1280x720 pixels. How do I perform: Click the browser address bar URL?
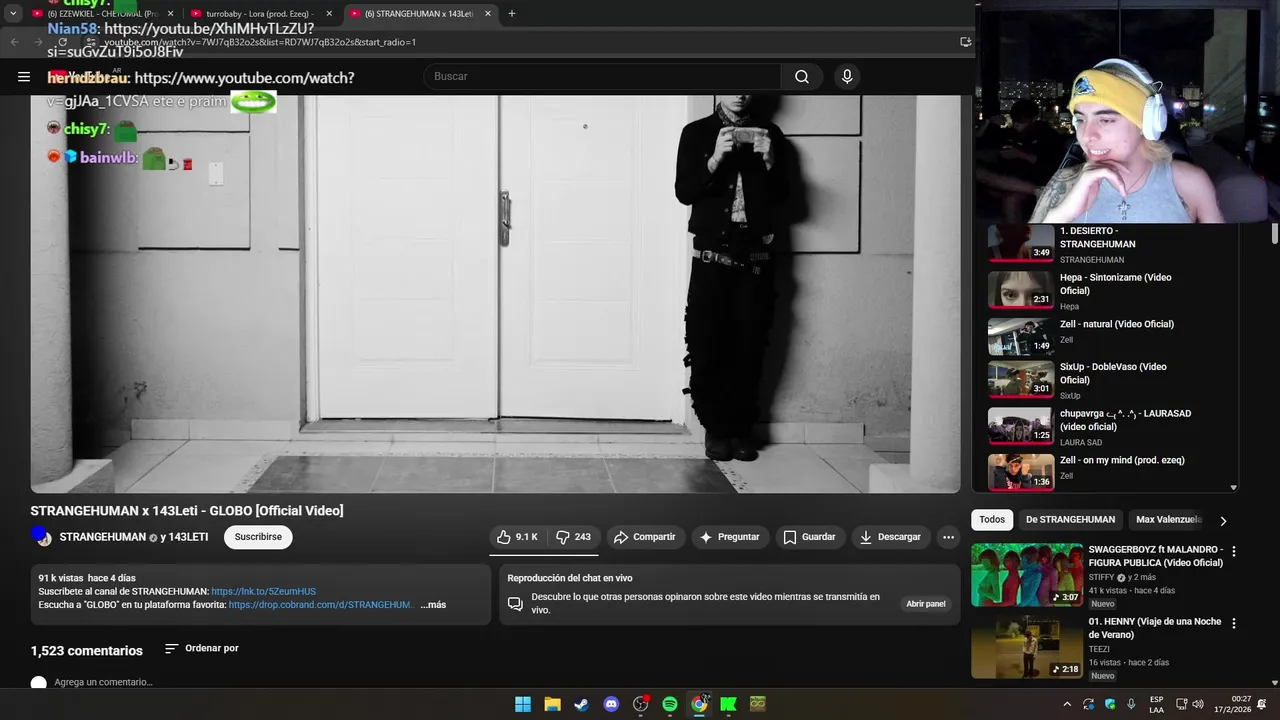point(260,42)
